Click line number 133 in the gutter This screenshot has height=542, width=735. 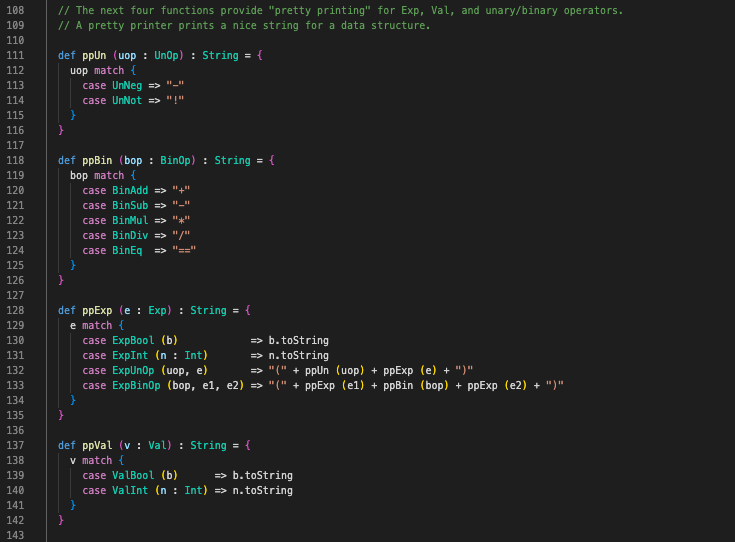click(15, 385)
